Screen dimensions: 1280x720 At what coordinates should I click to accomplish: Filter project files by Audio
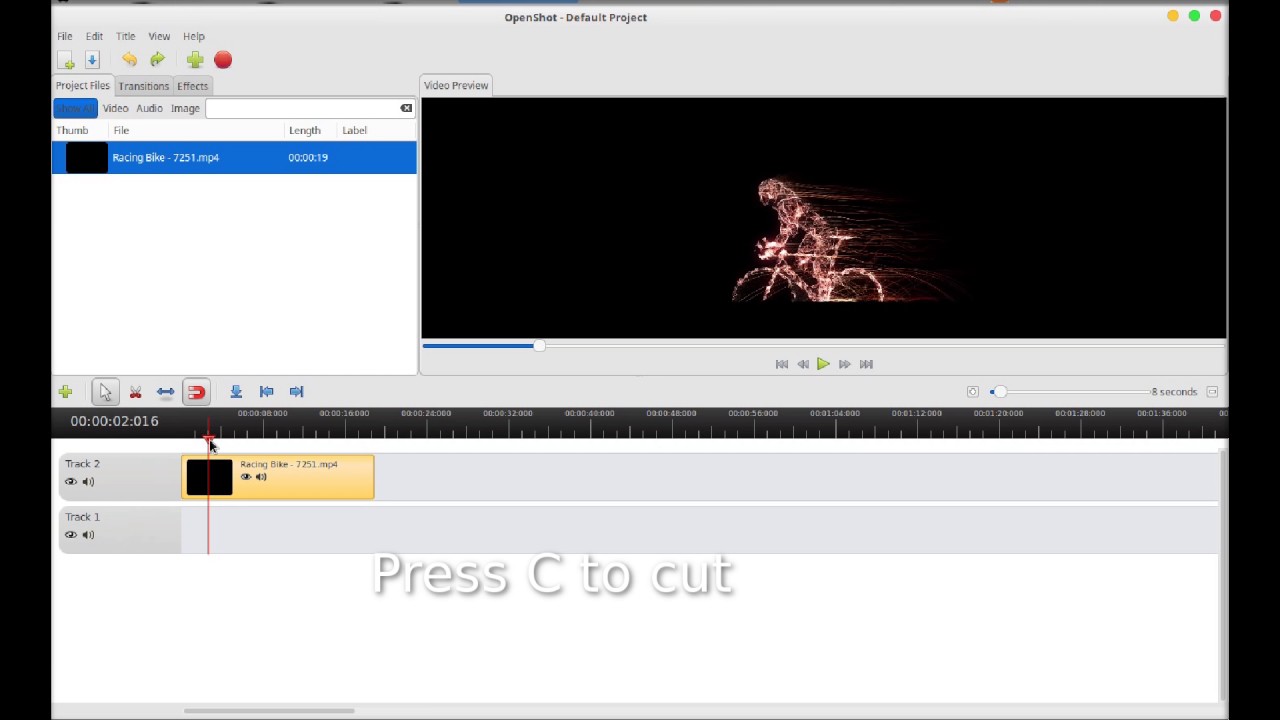click(149, 108)
